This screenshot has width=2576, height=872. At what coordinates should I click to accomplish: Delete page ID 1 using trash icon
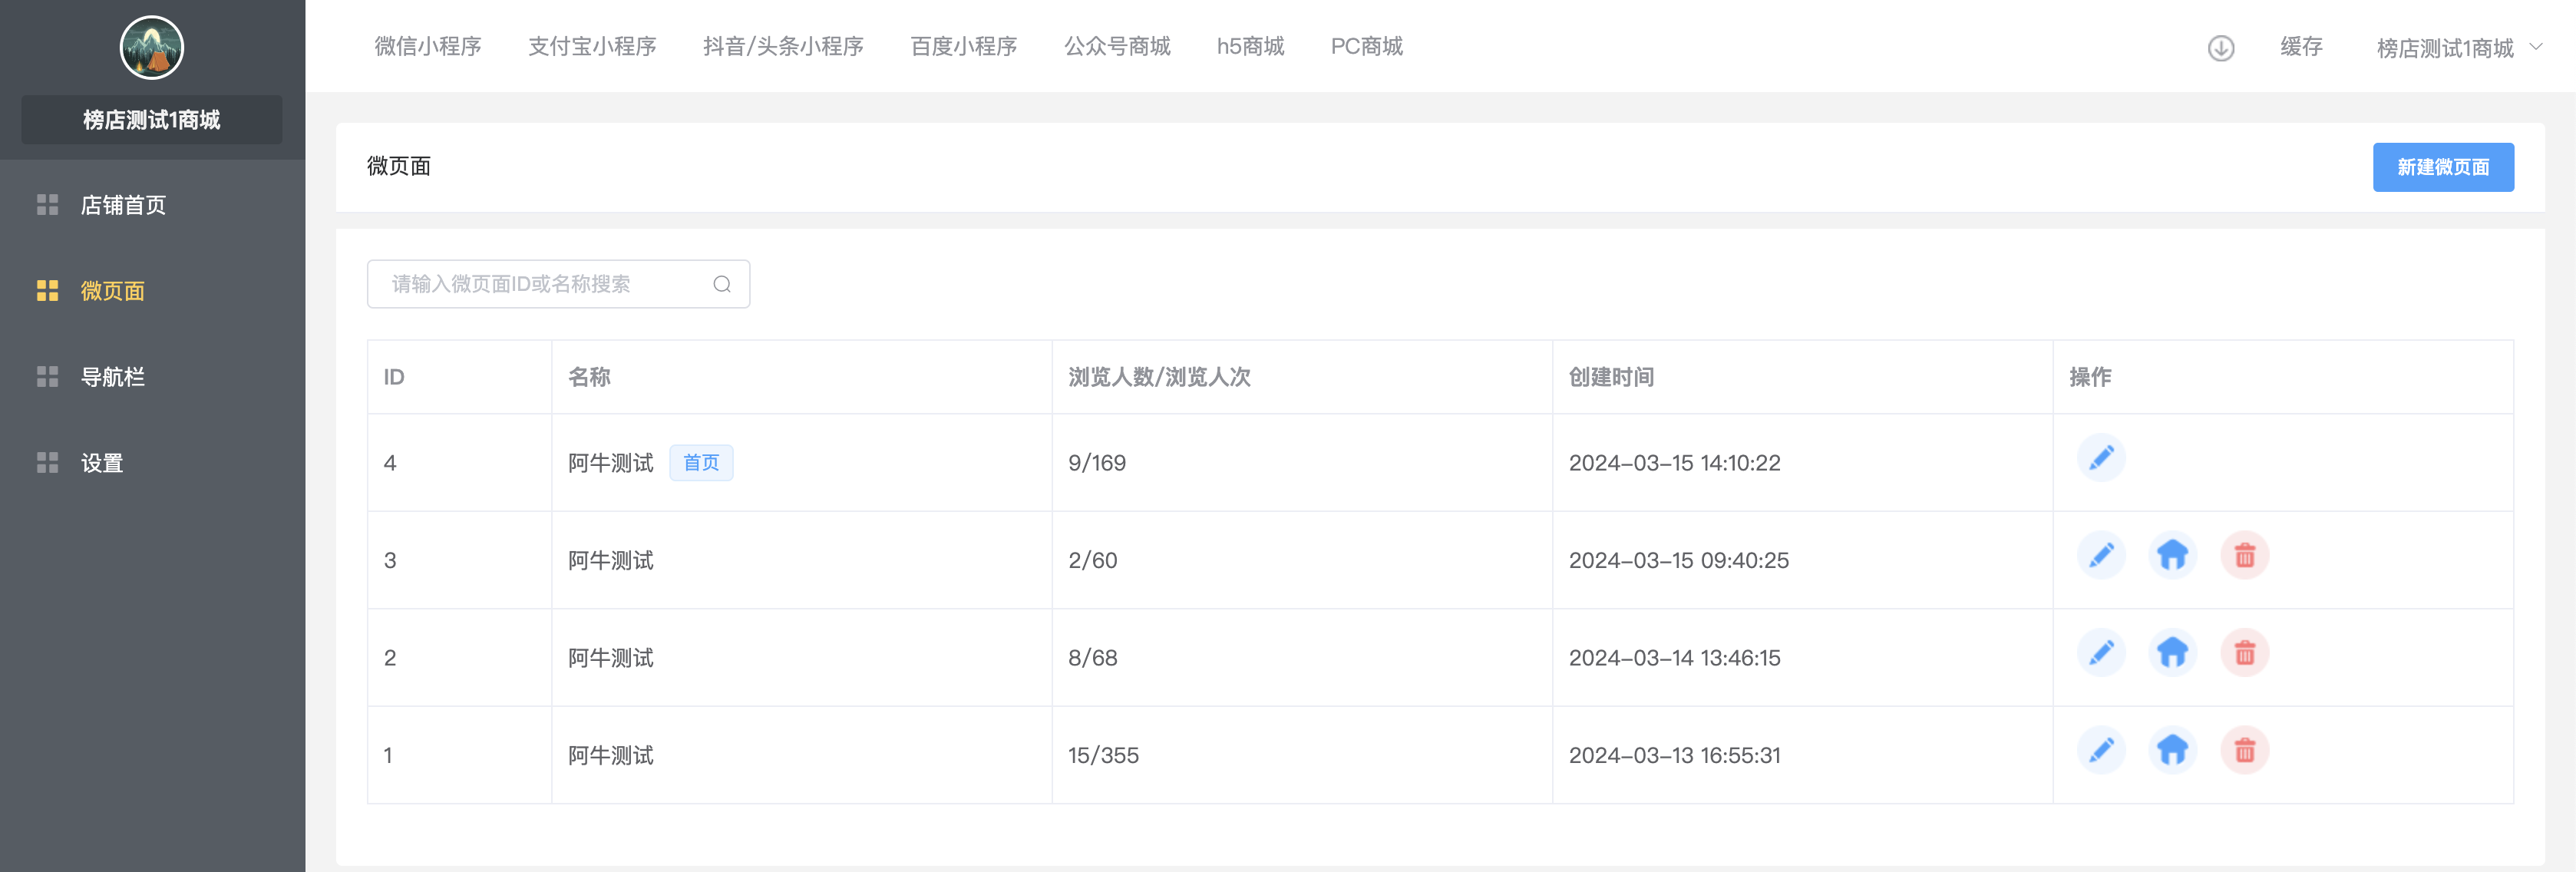(x=2244, y=750)
